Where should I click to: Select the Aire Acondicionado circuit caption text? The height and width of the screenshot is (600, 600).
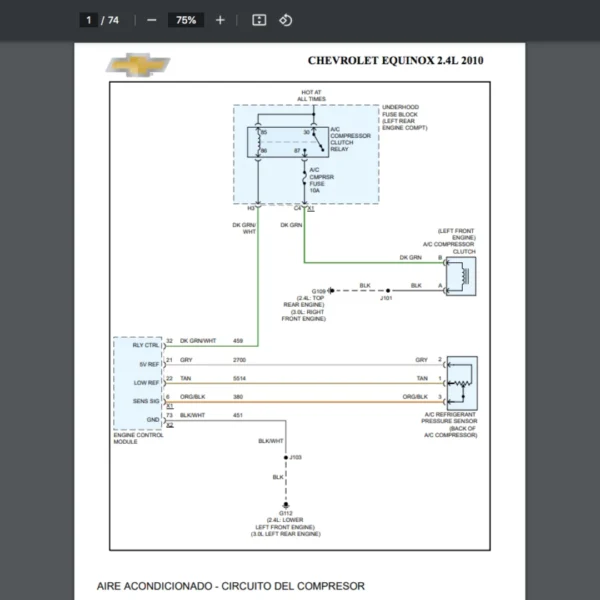[x=230, y=586]
